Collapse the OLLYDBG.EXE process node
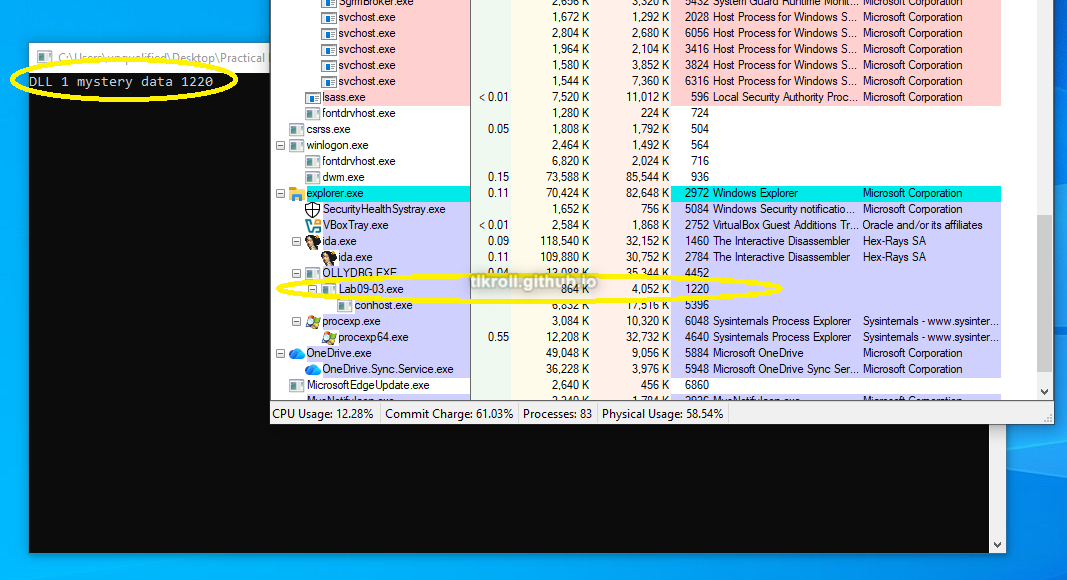 pos(297,273)
